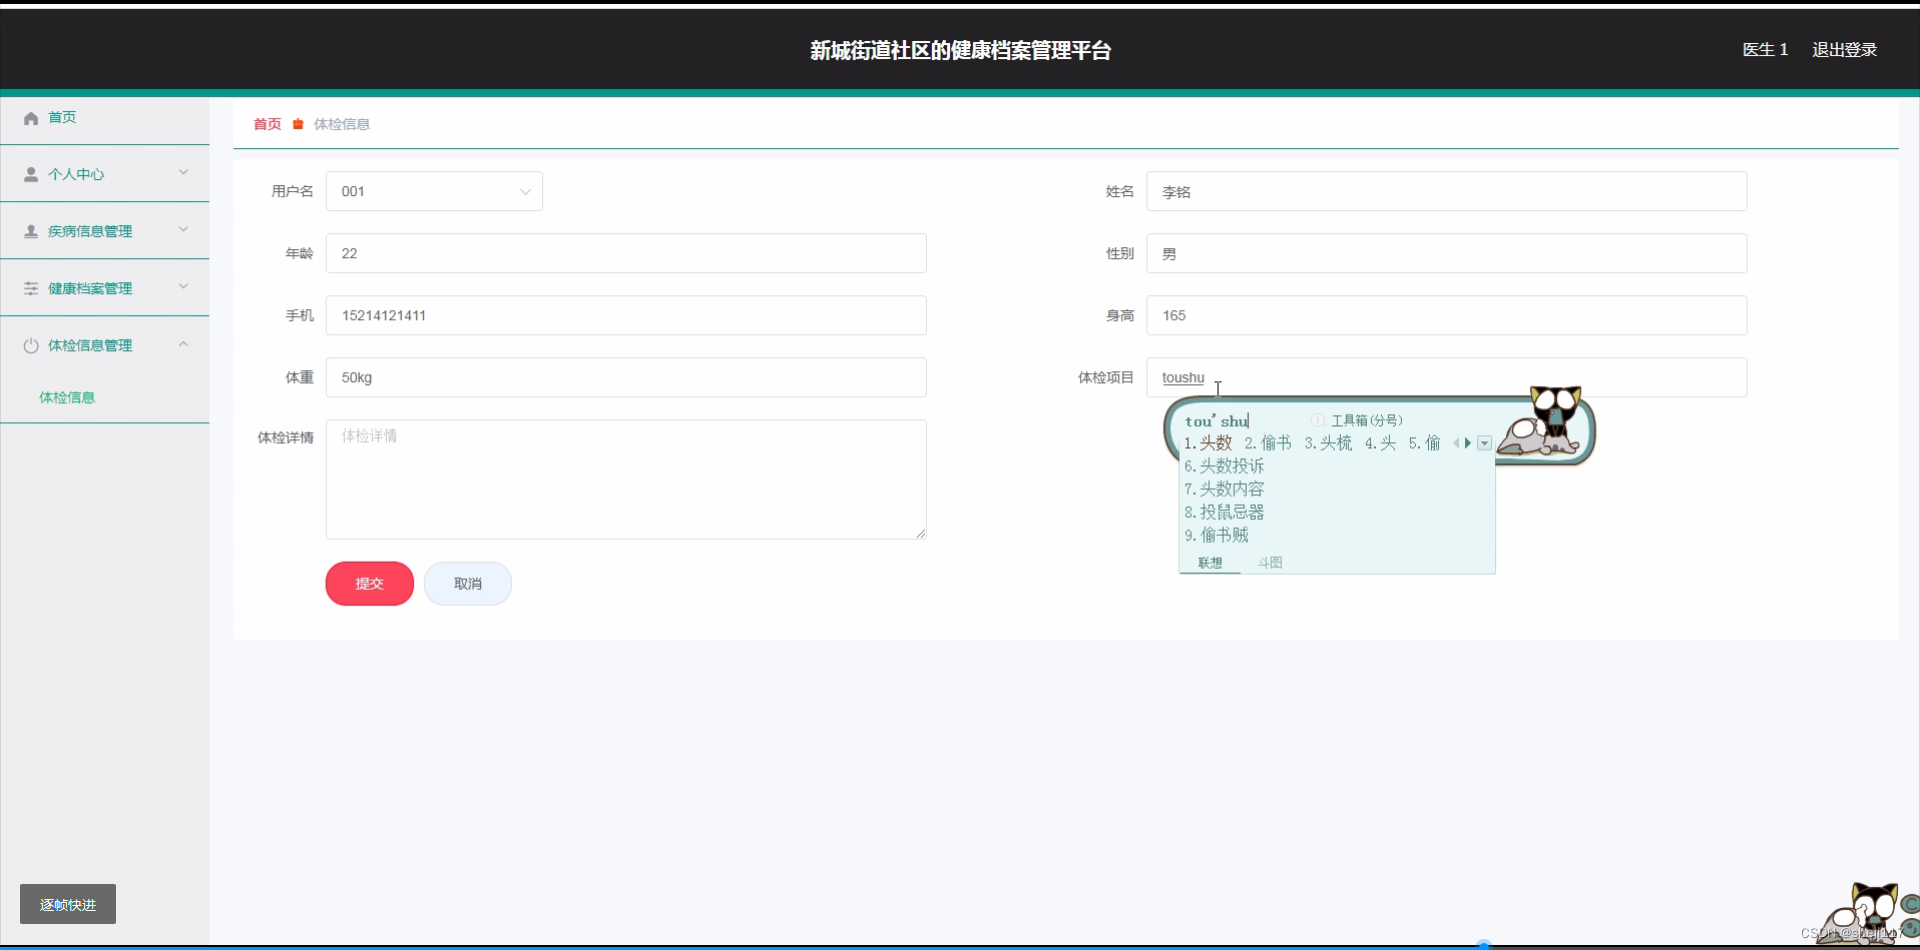Expand the 个人中心 section chevron
The image size is (1920, 950).
click(x=183, y=173)
